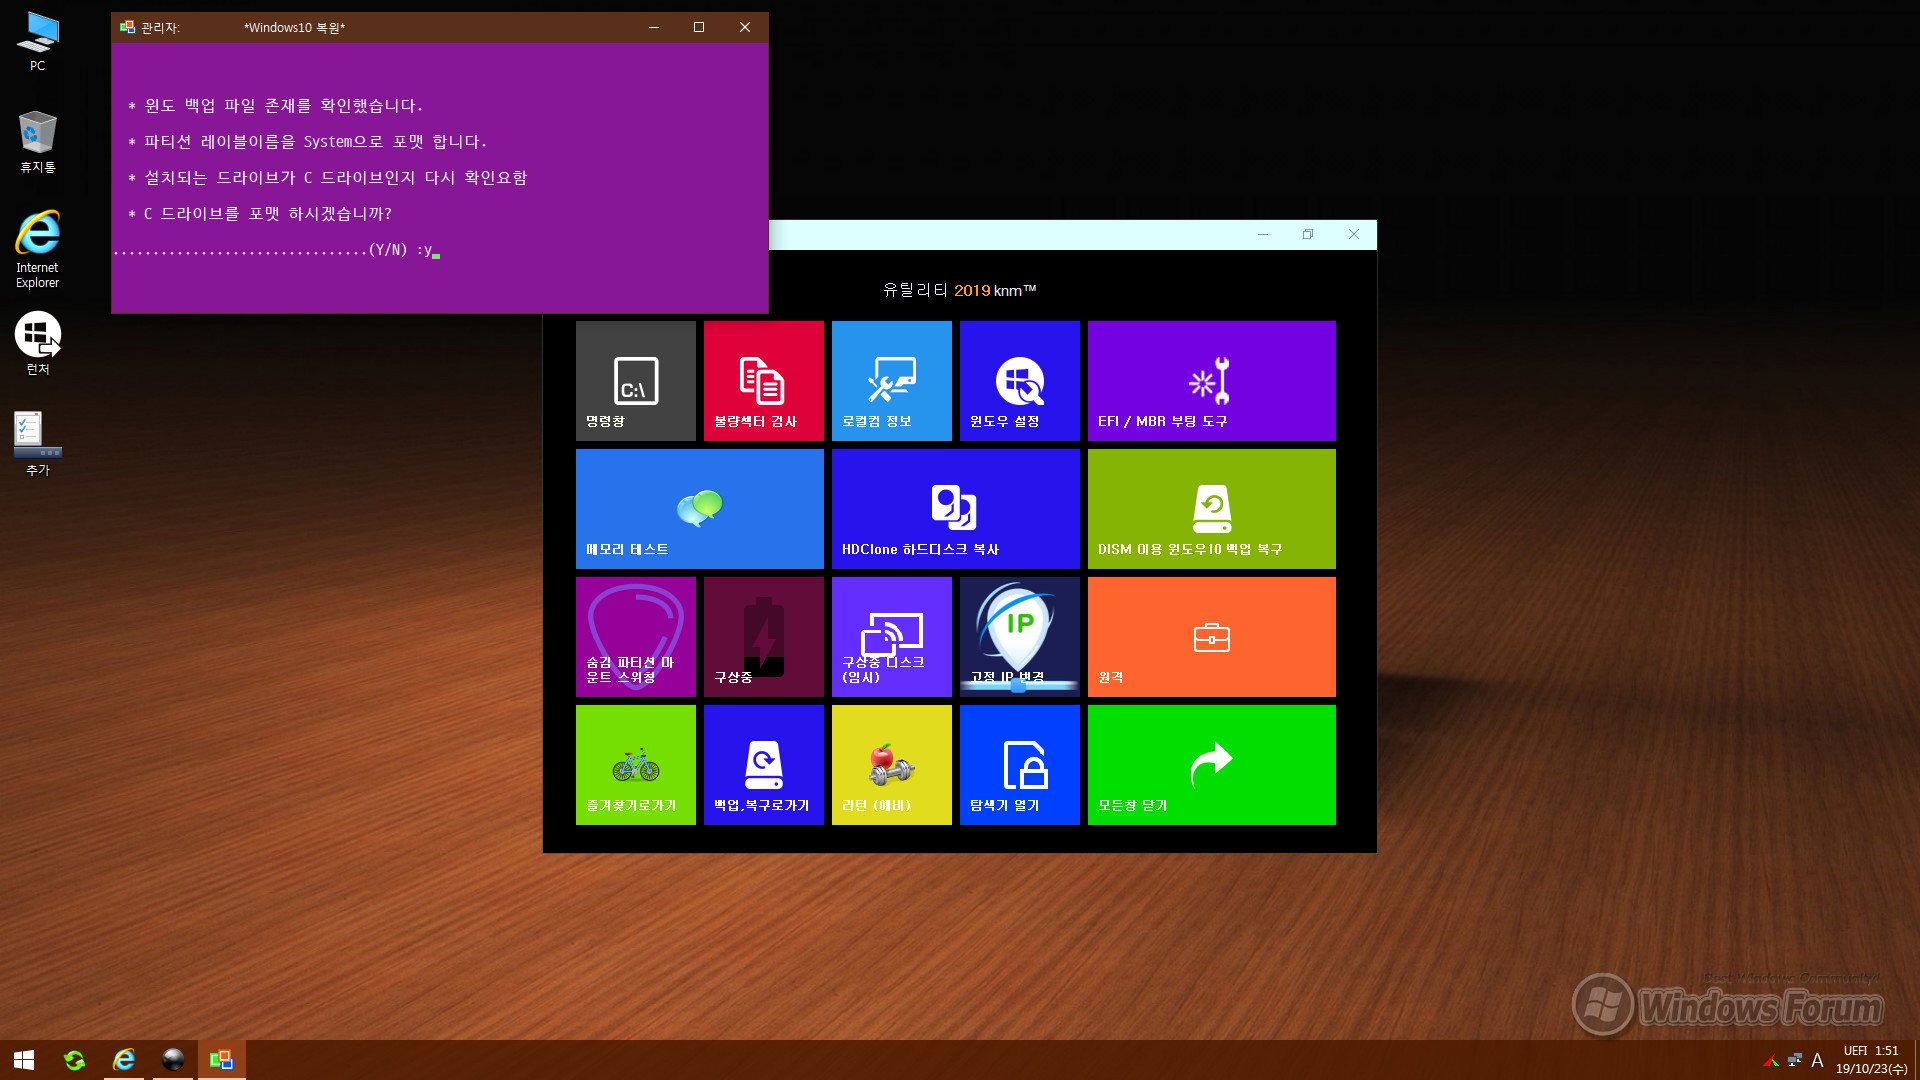Click the network tray icon
This screenshot has width=1920, height=1080.
click(1795, 1060)
